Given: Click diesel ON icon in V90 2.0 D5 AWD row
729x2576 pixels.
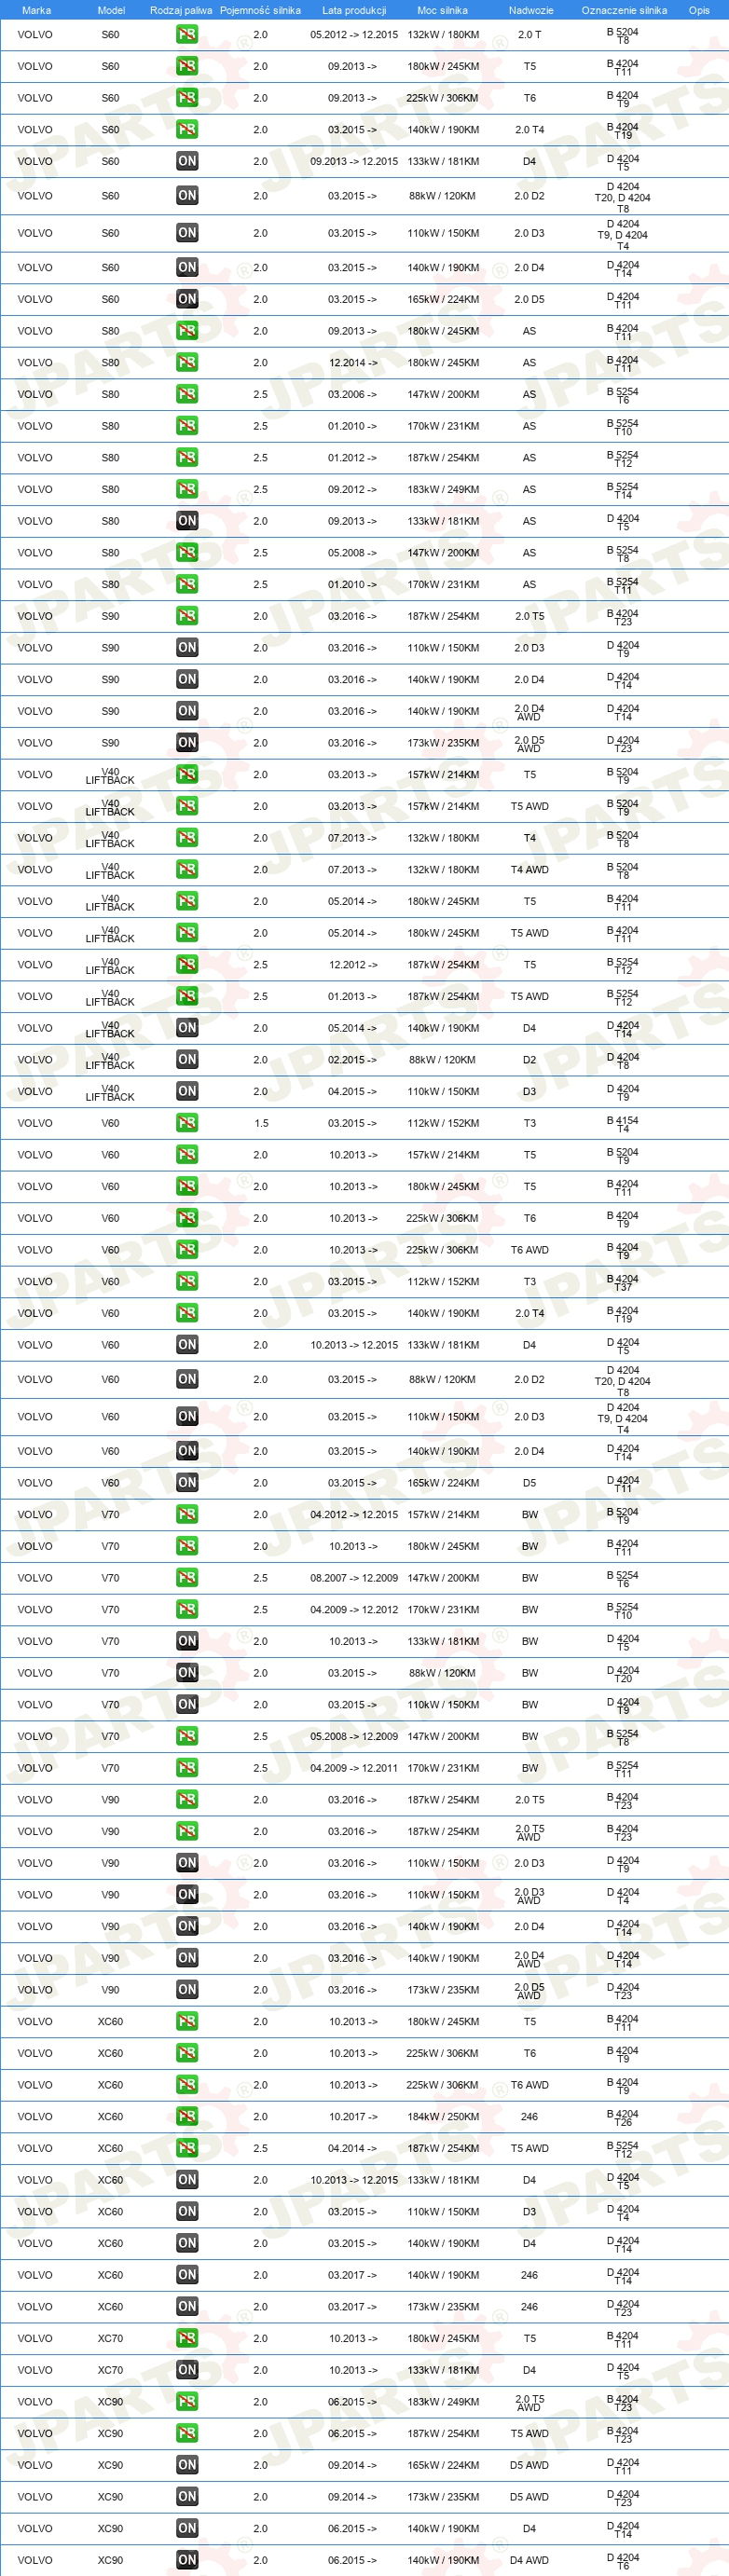Looking at the screenshot, I should pyautogui.click(x=187, y=1990).
